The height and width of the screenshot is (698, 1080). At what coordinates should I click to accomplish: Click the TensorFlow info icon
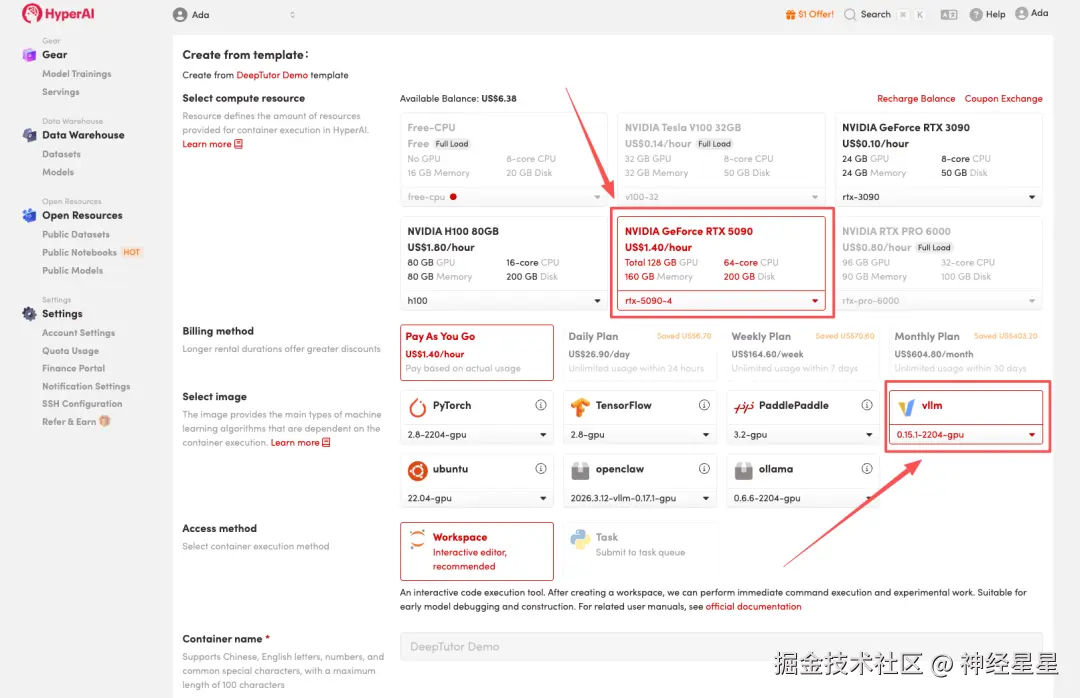click(x=704, y=405)
